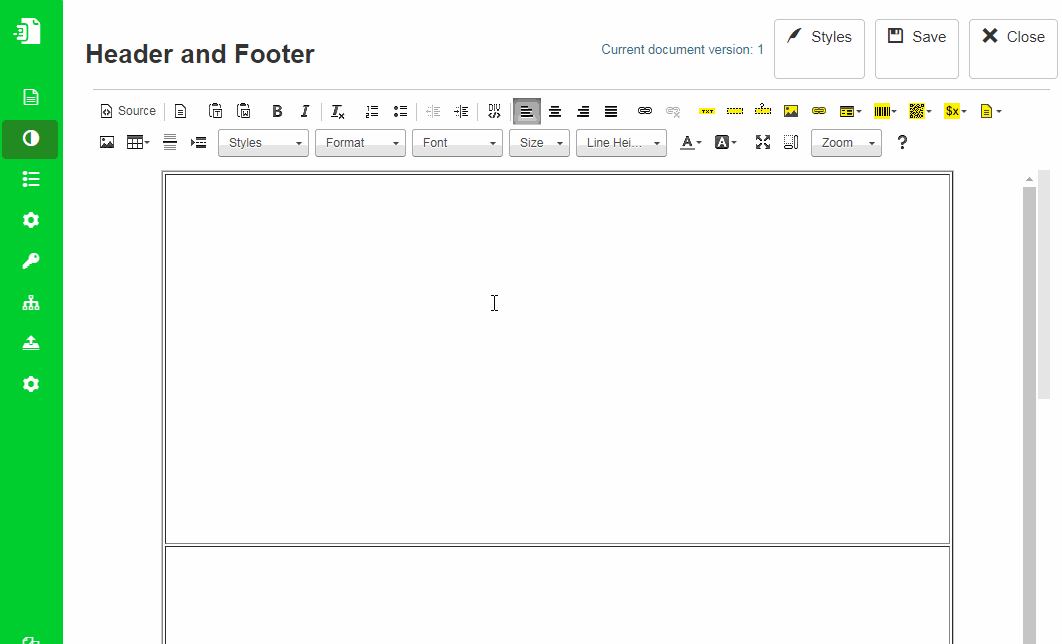This screenshot has width=1062, height=644.
Task: Switch to Source view
Action: pyautogui.click(x=128, y=111)
